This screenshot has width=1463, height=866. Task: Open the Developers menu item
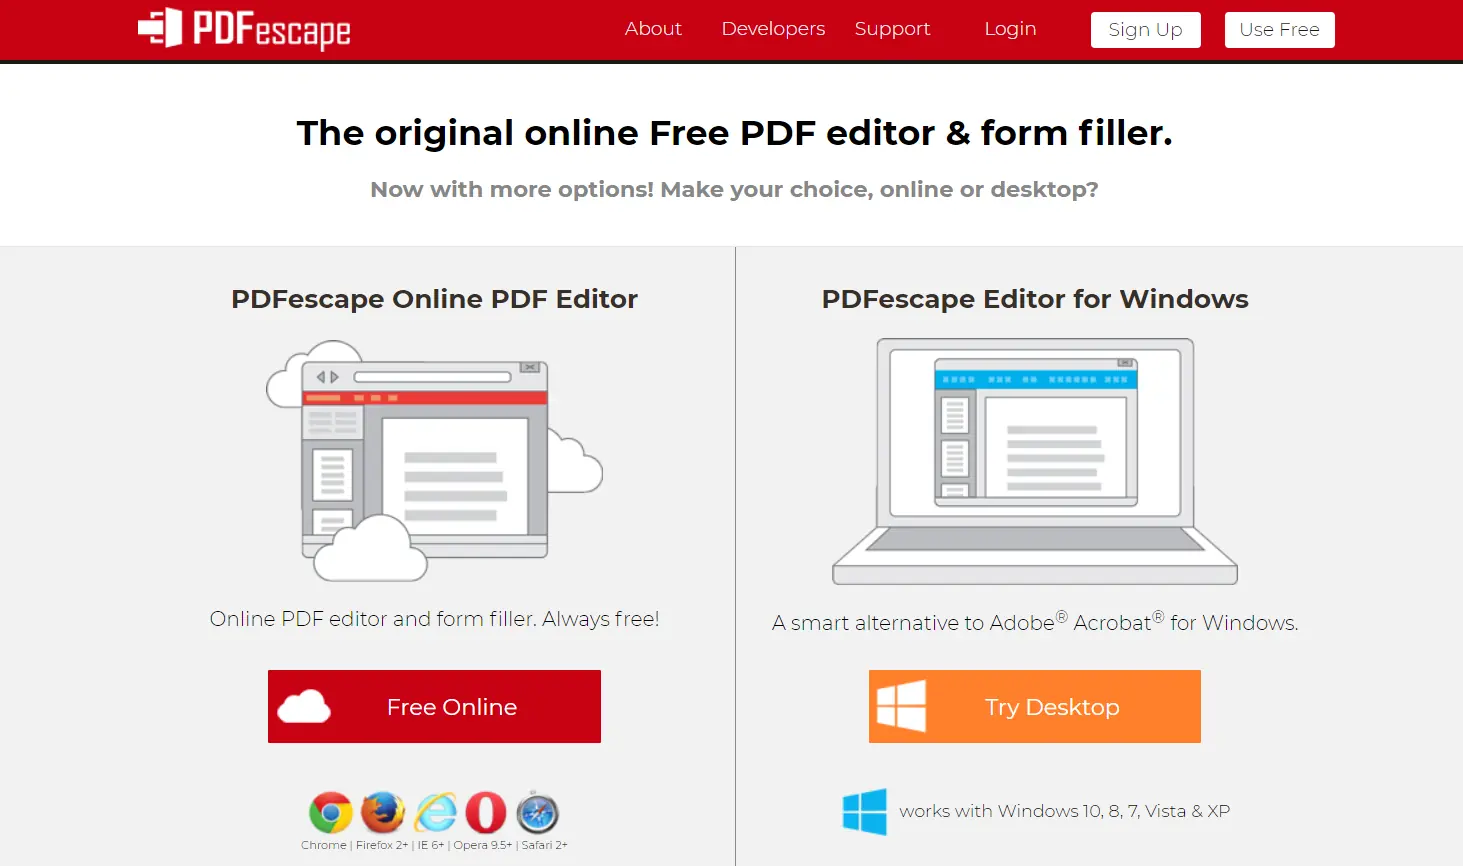click(x=773, y=29)
